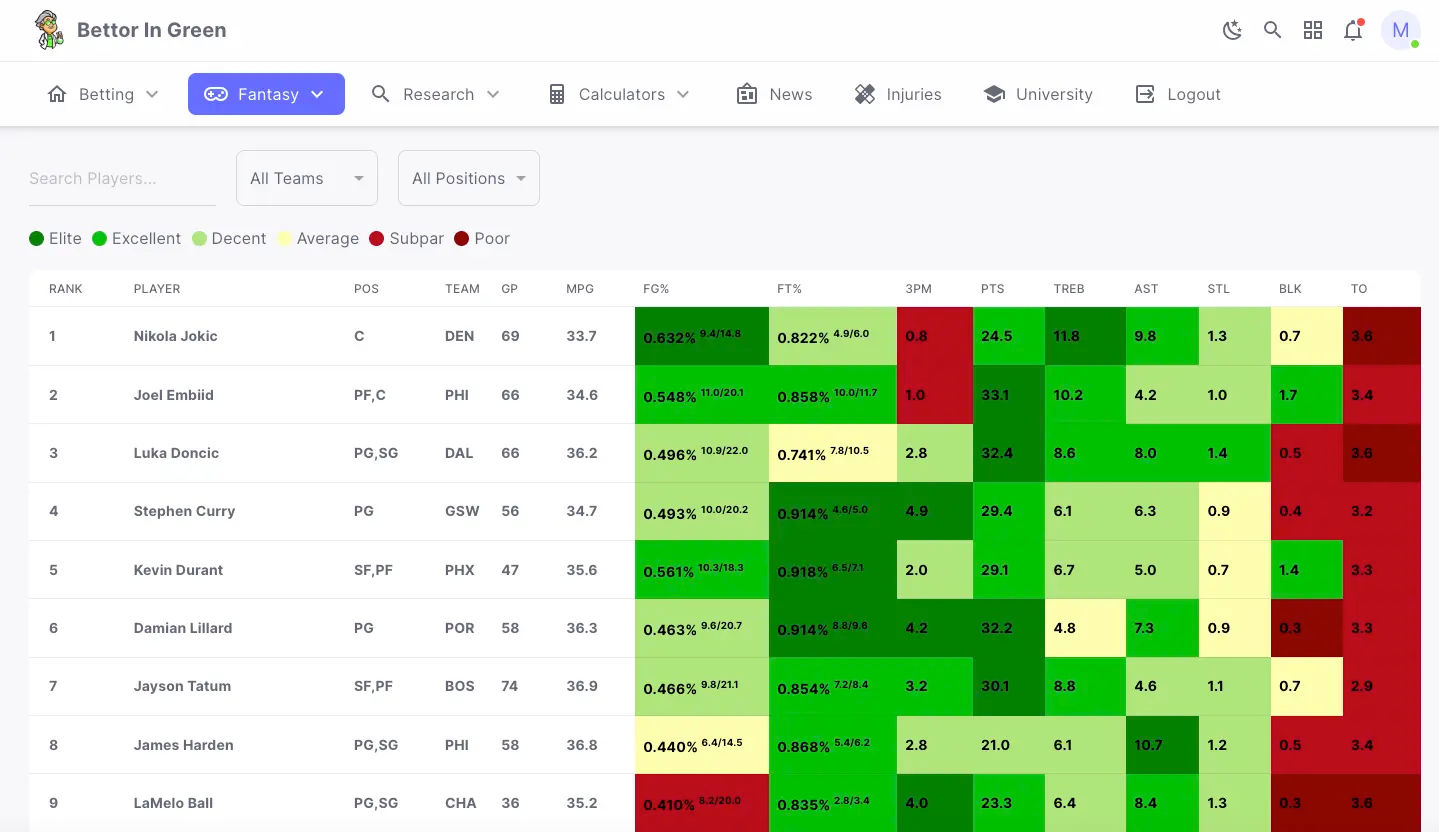Click the Average legend color dot
This screenshot has width=1439, height=832.
tap(285, 238)
